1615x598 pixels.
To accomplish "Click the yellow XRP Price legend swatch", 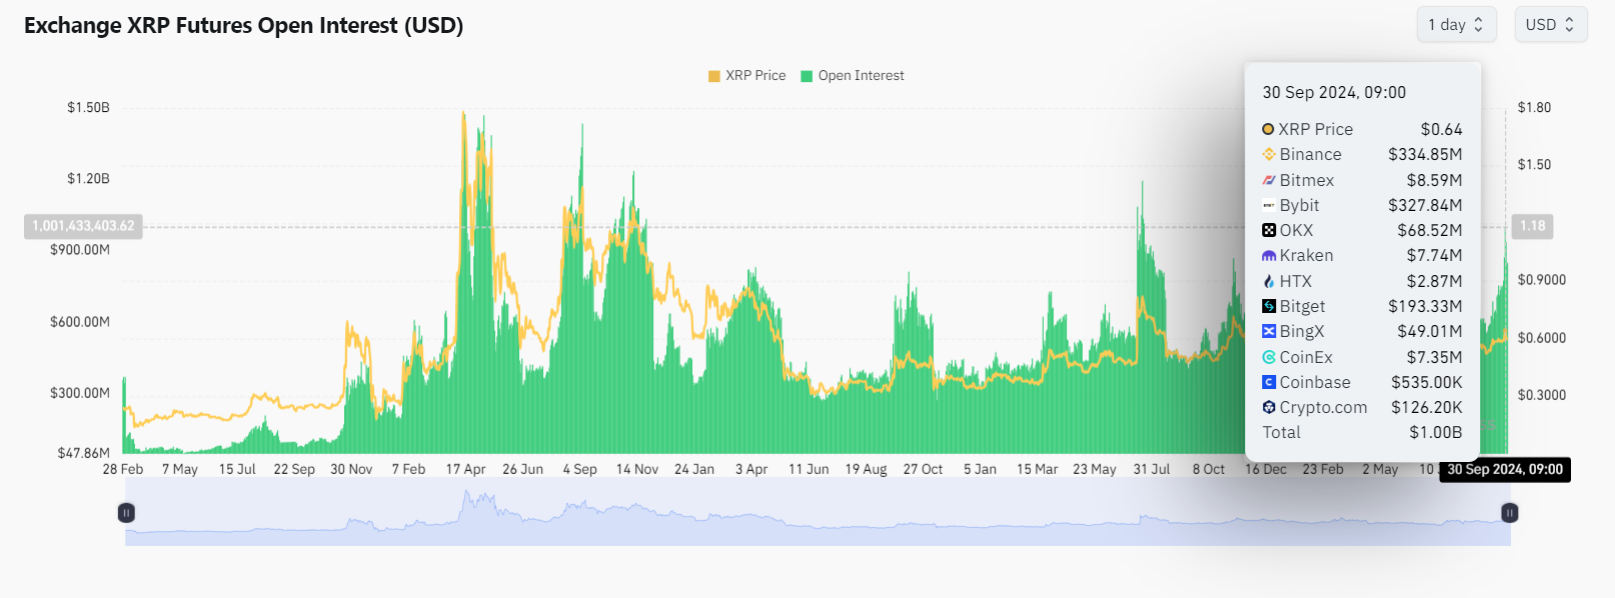I will 714,76.
